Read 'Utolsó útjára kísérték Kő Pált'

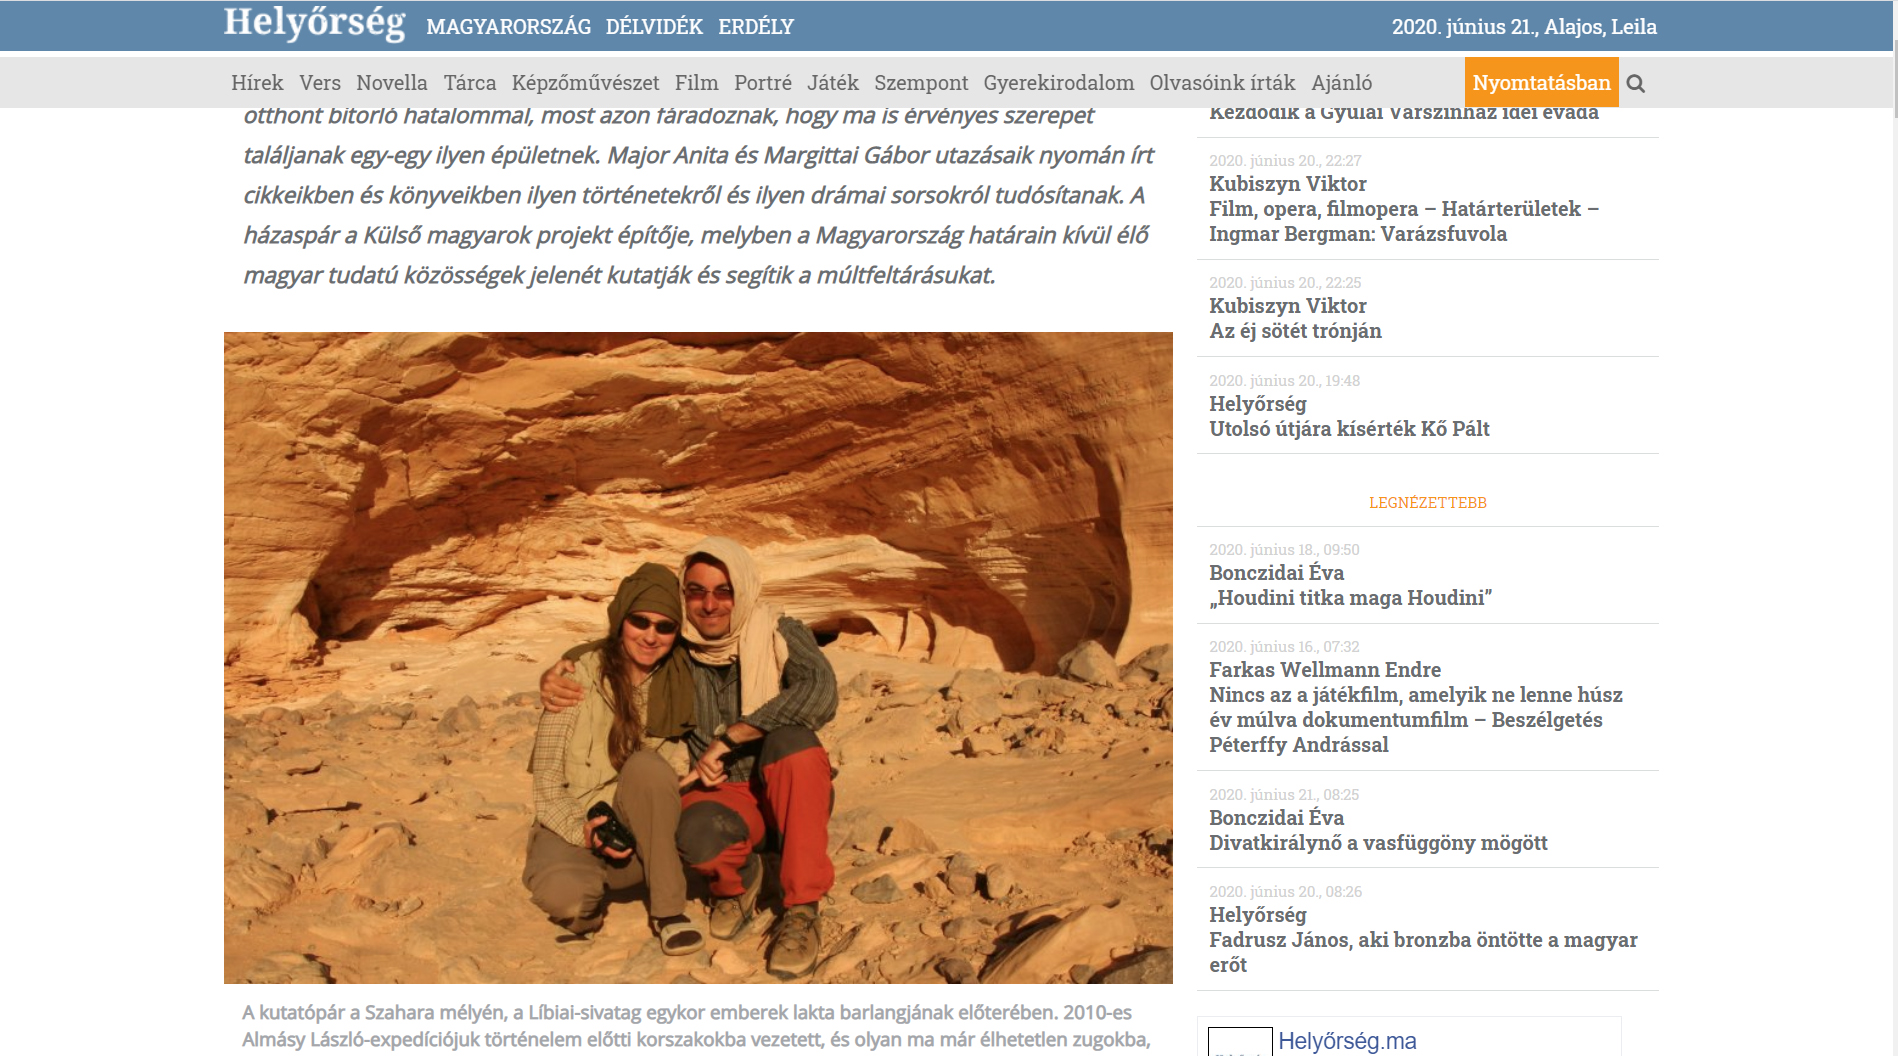click(1349, 429)
